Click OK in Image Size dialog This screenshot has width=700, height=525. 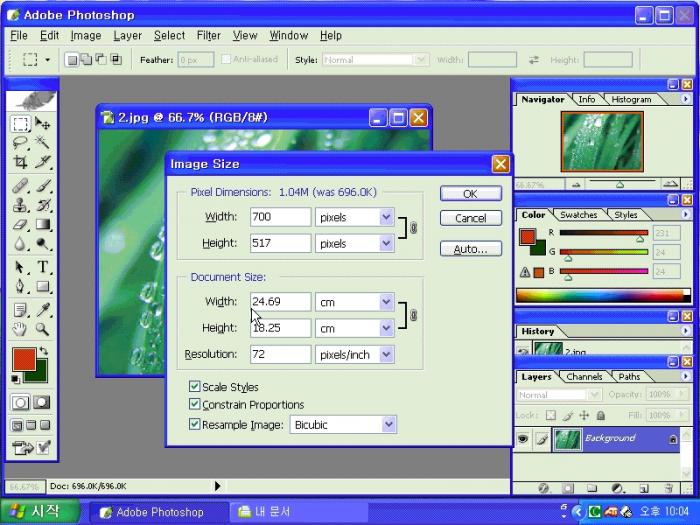(x=470, y=194)
